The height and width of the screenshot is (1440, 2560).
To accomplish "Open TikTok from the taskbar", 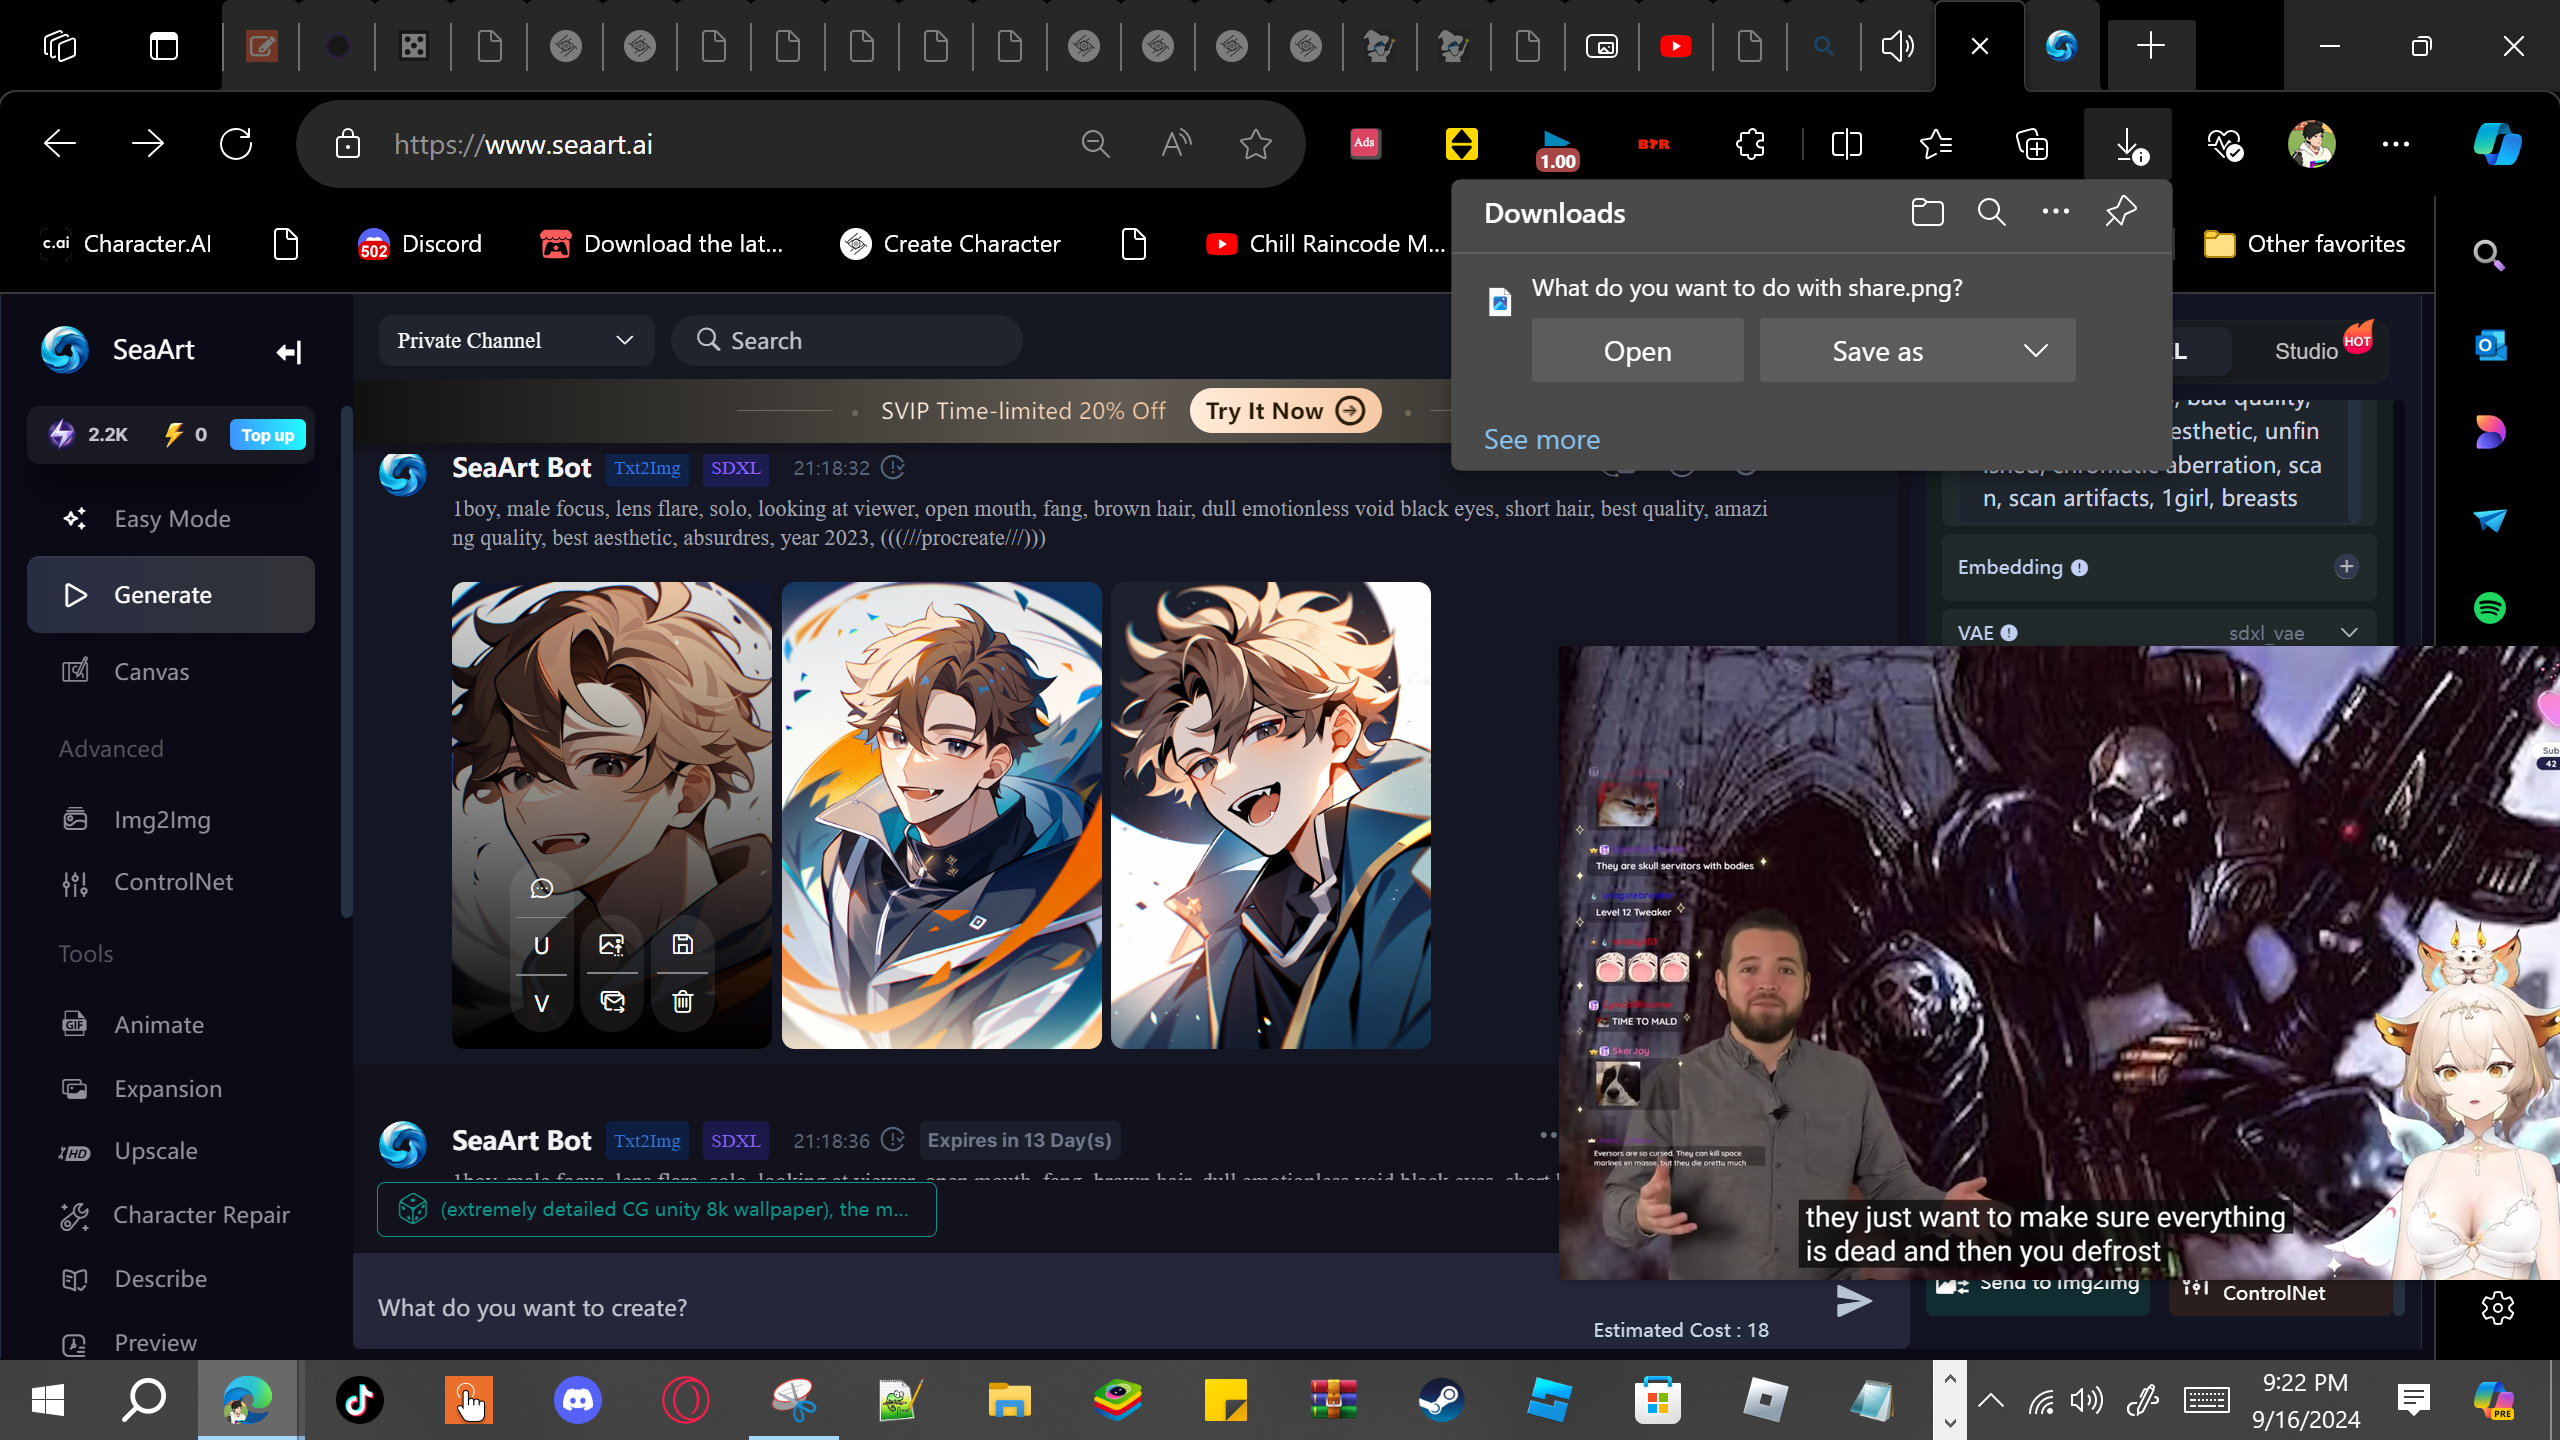I will 360,1400.
